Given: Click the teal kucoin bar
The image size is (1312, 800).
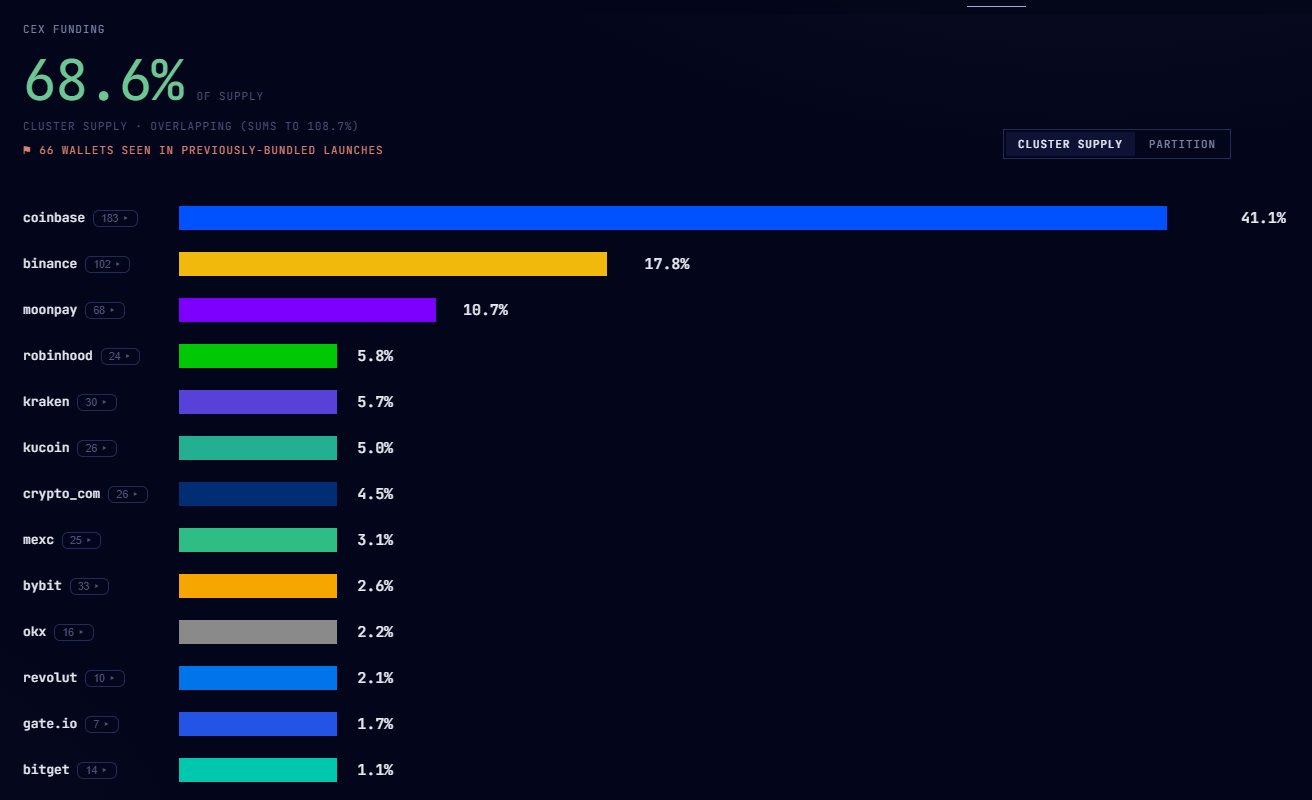Looking at the screenshot, I should 258,448.
